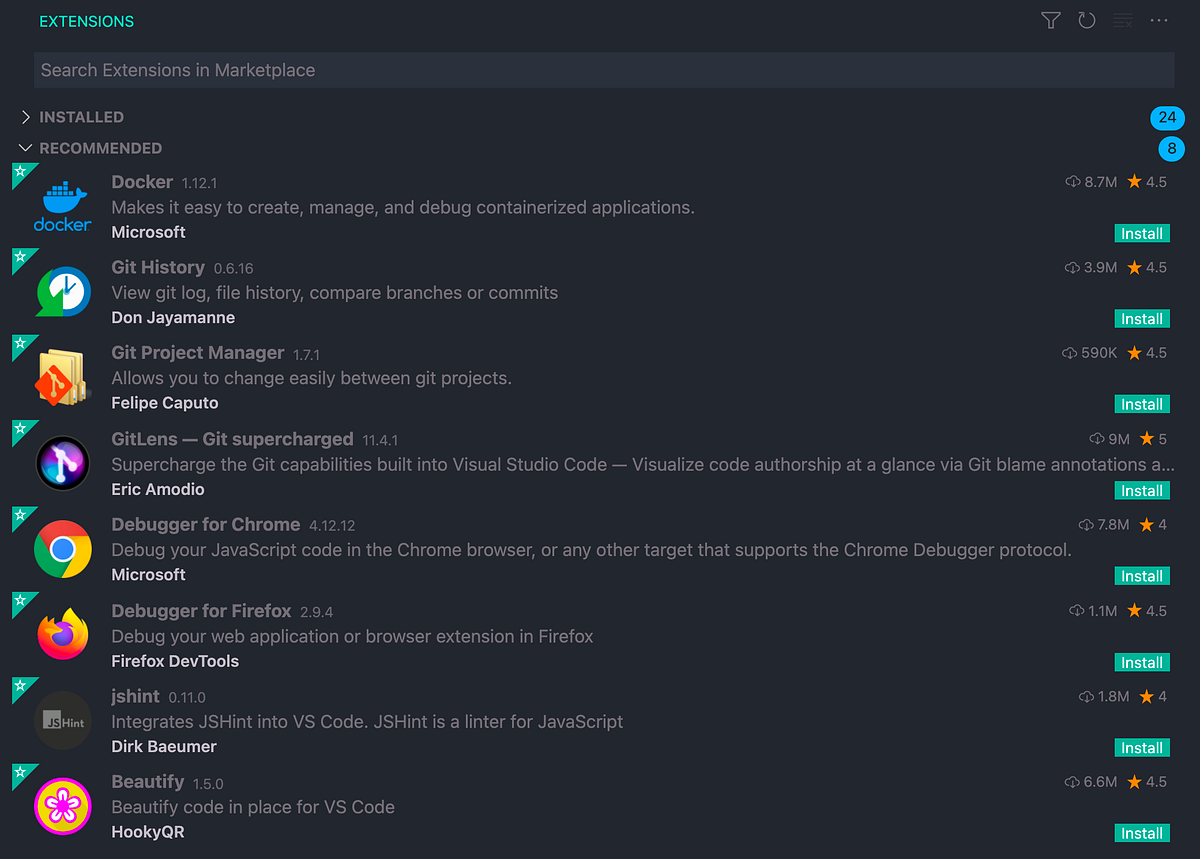This screenshot has width=1200, height=859.
Task: Click the Git Project Manager folder icon
Action: click(62, 377)
